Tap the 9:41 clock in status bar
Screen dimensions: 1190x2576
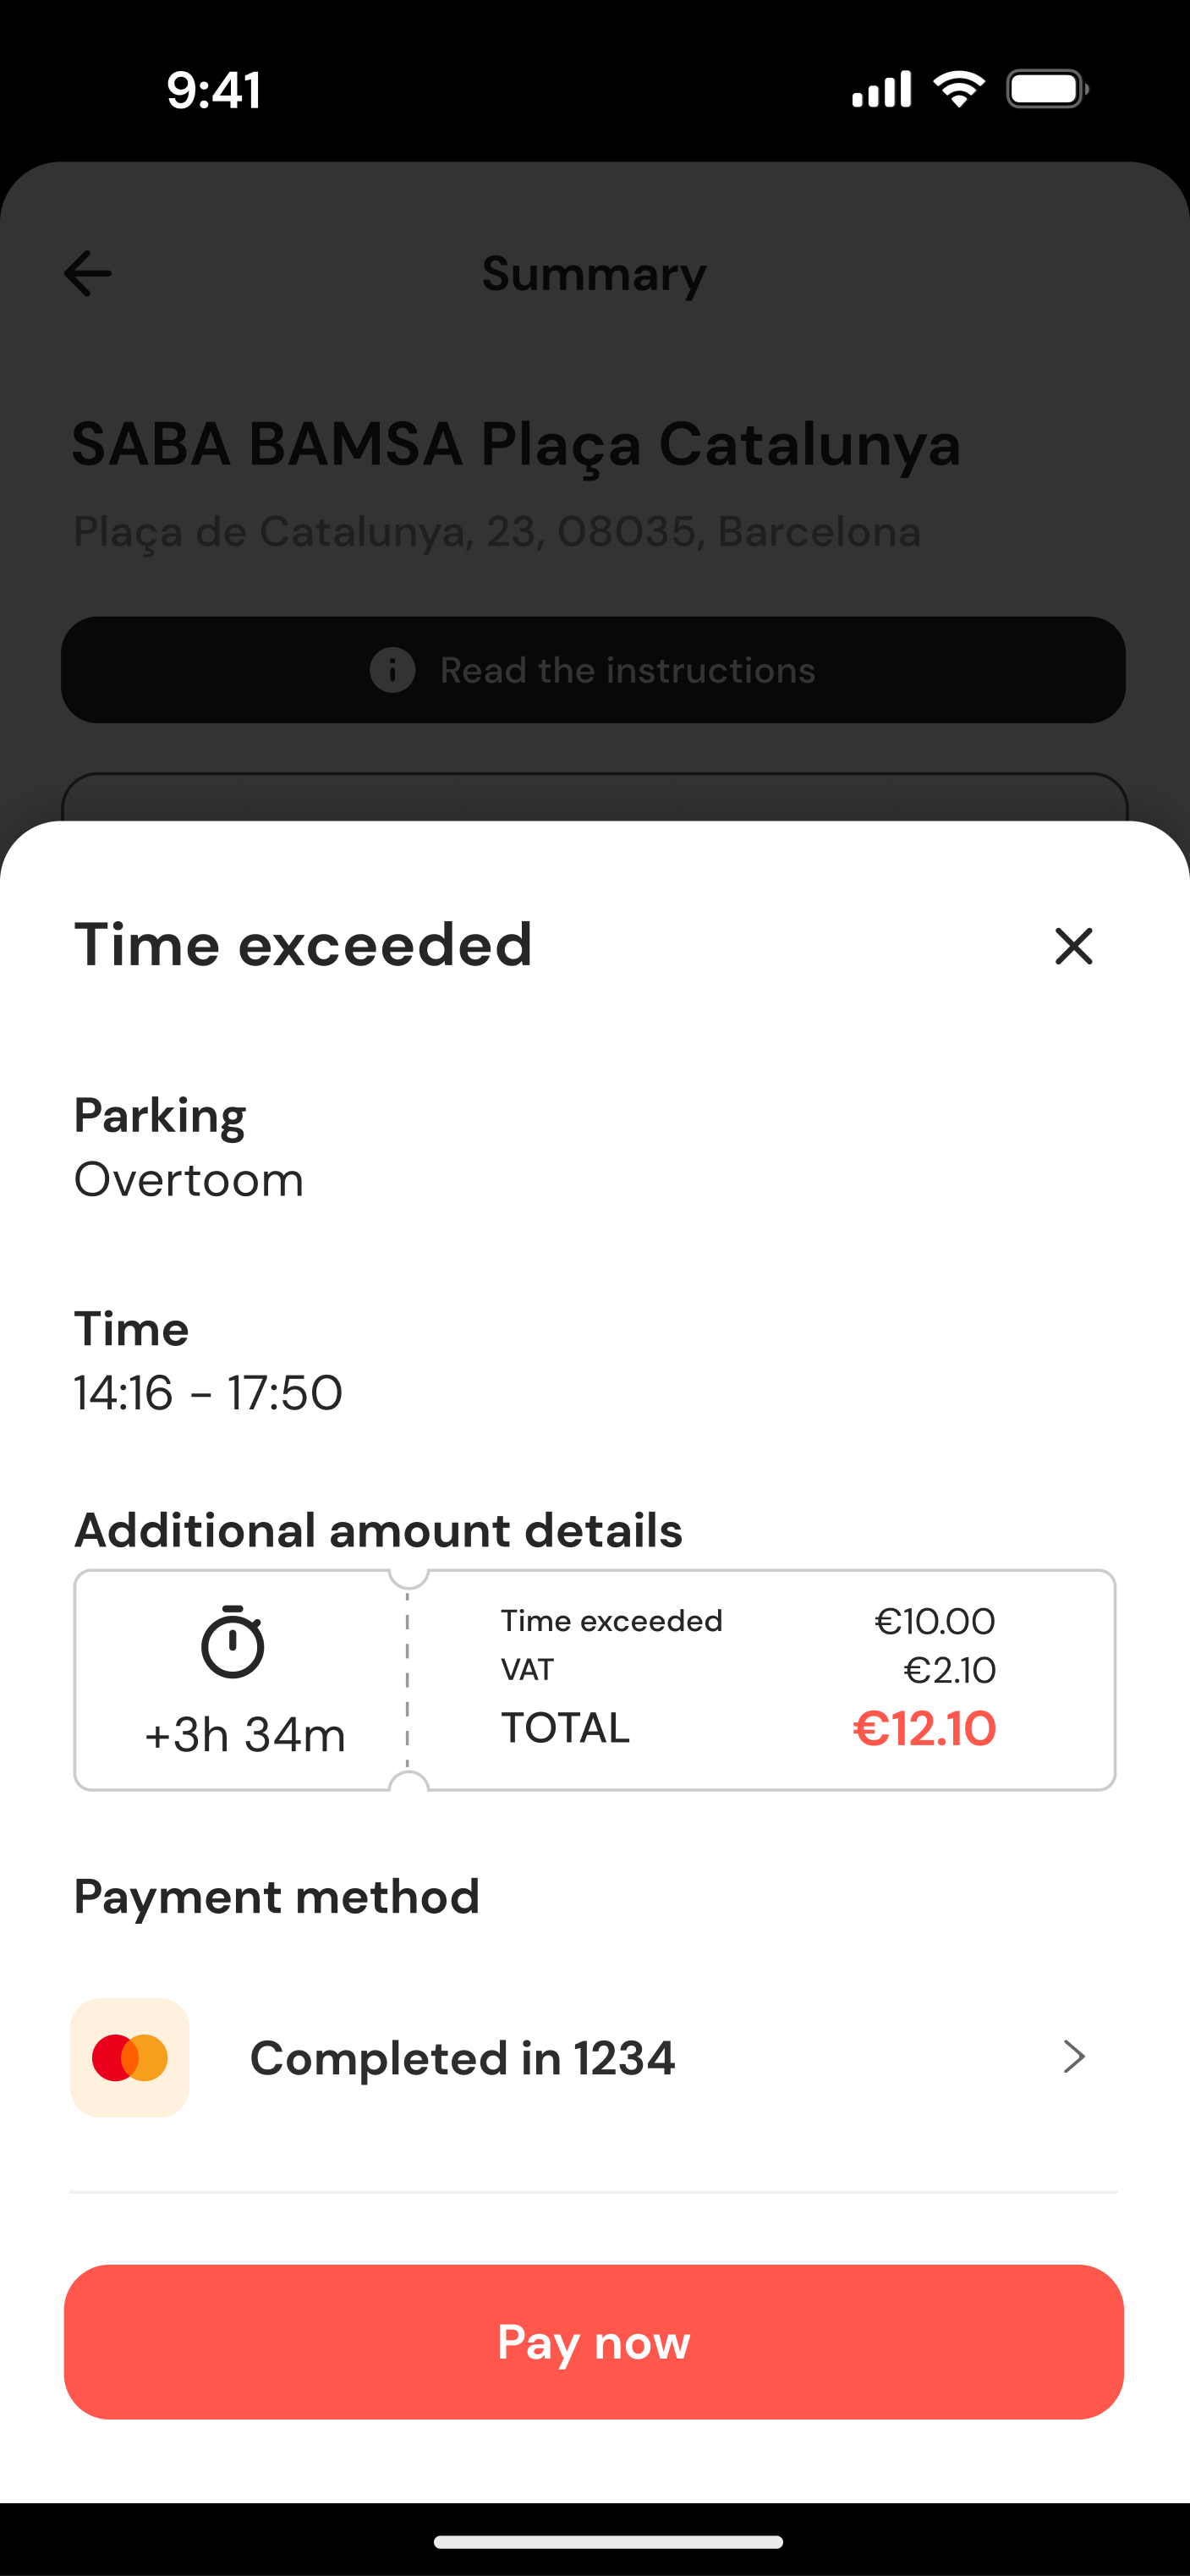[x=214, y=90]
